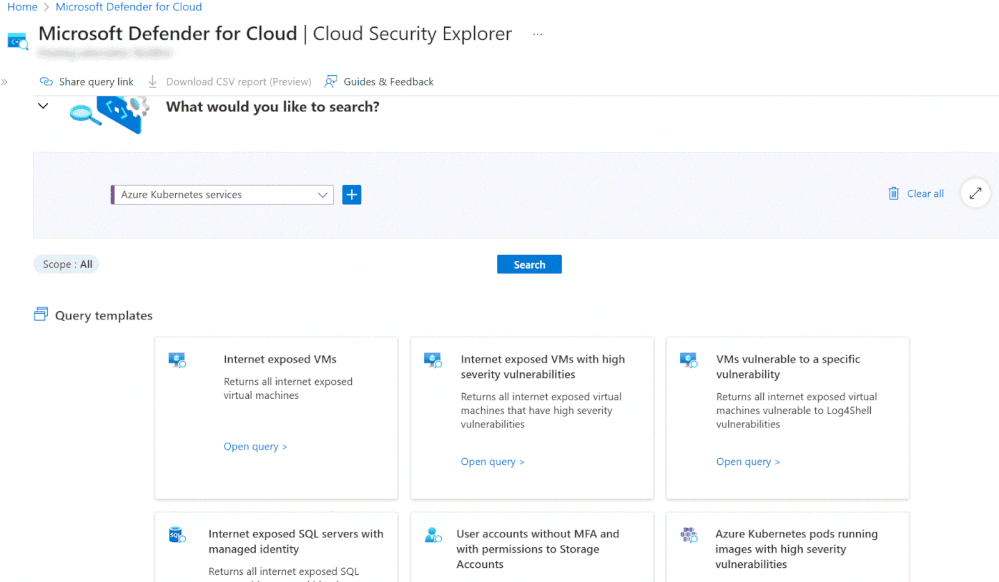Click icon of high severity vulnerabilities VMs card
Image resolution: width=999 pixels, height=582 pixels.
coord(433,360)
